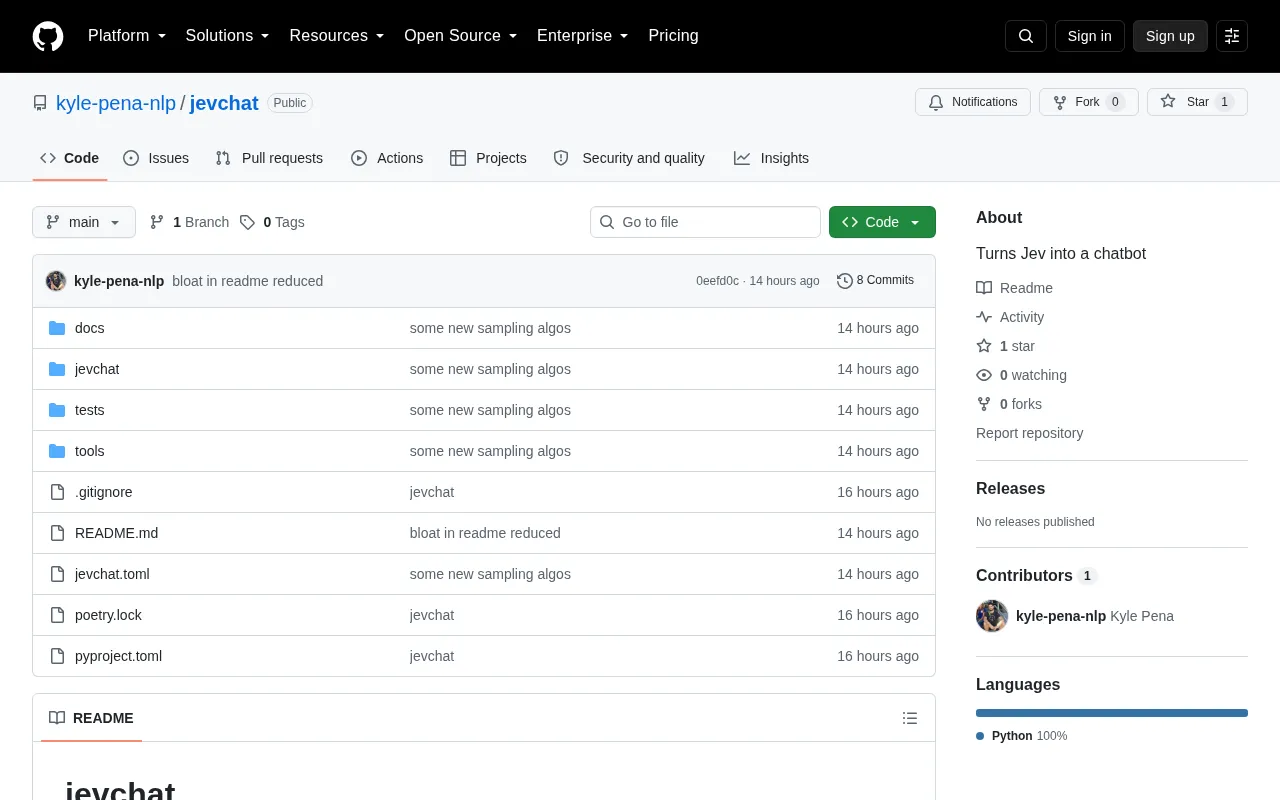Viewport: 1280px width, 800px height.
Task: Click the book icon beside Readme
Action: point(984,288)
